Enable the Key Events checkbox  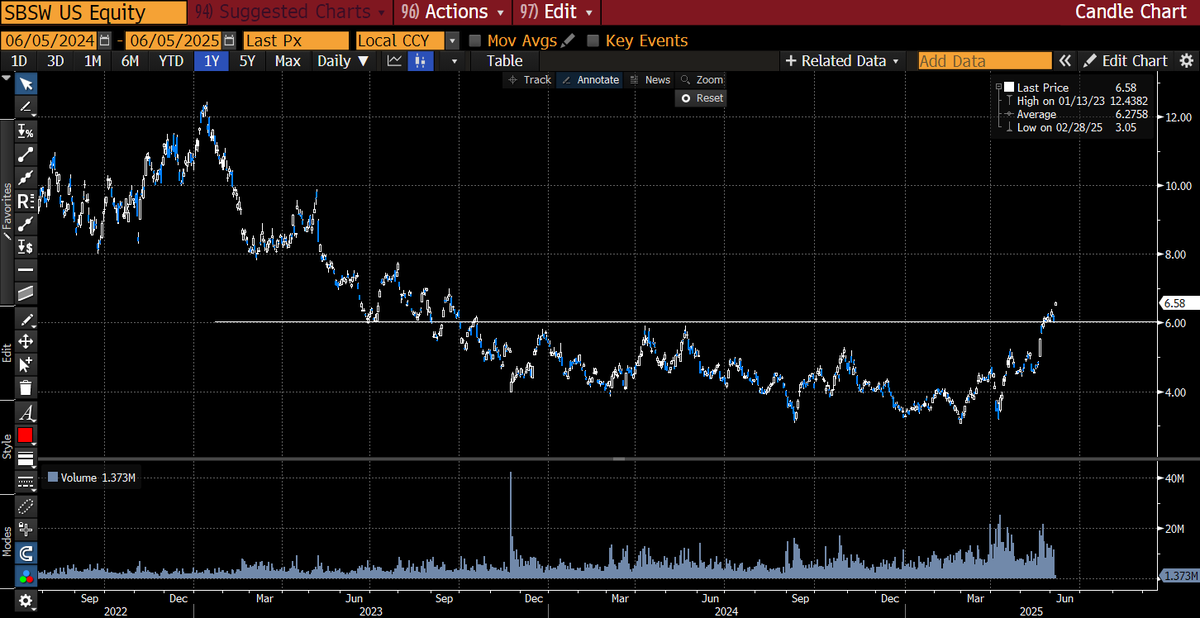click(x=593, y=41)
